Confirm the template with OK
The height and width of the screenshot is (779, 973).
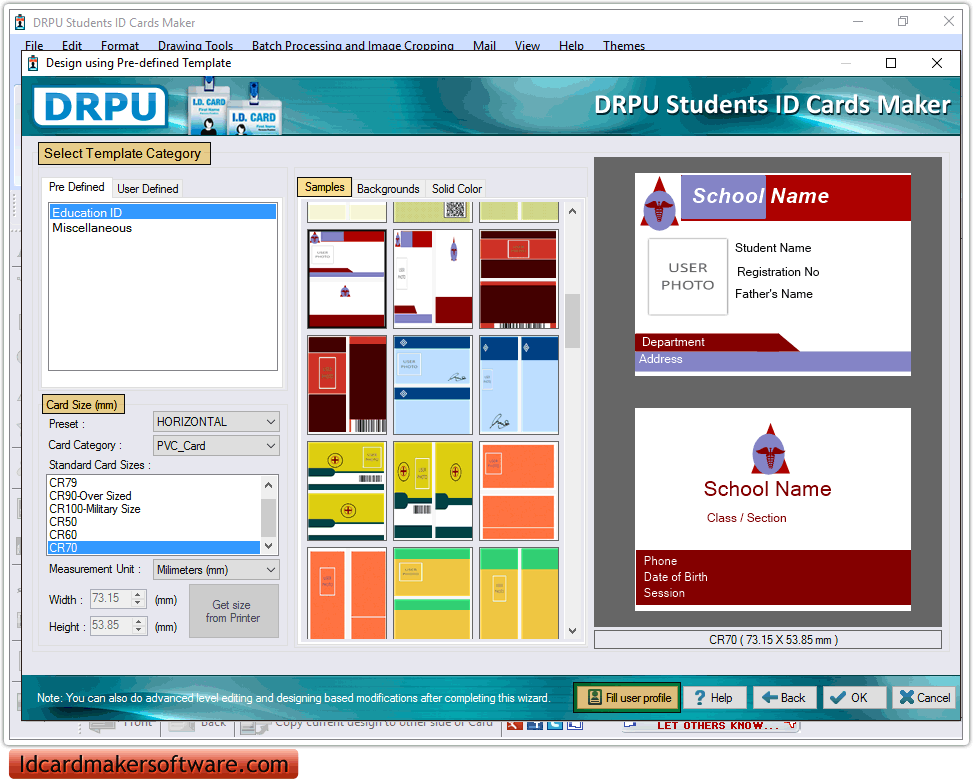(854, 697)
